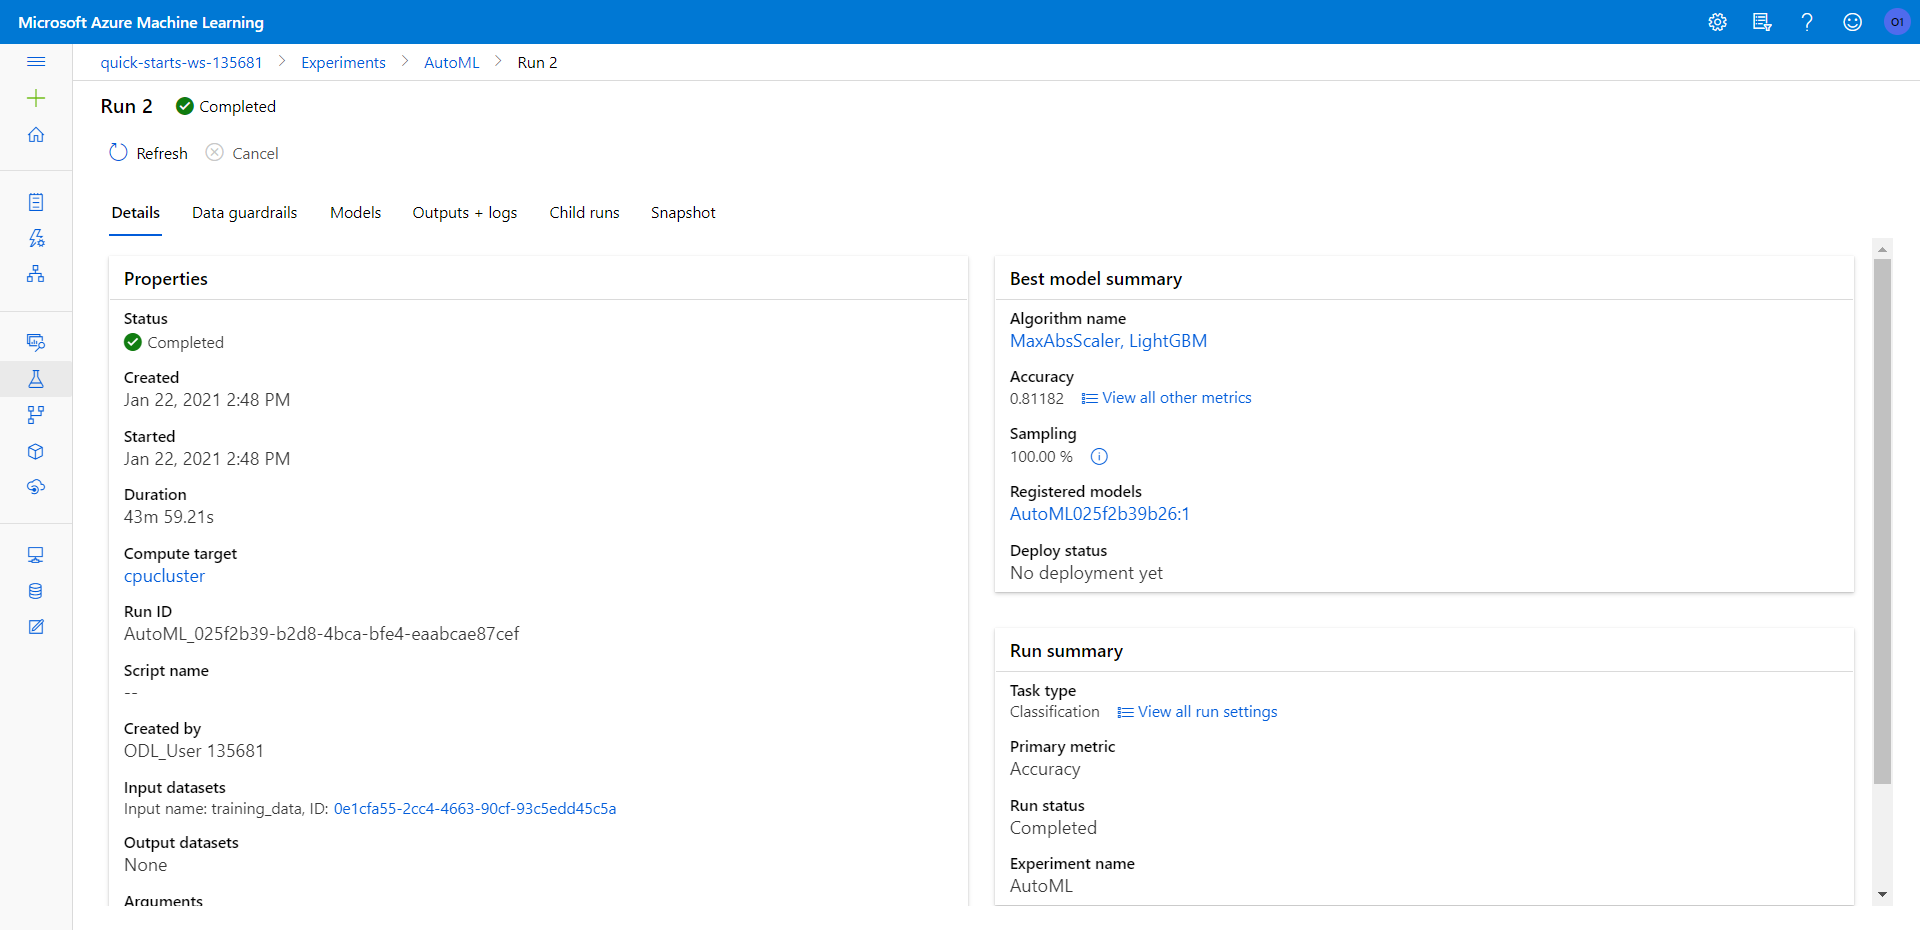Open Datastores cylinder icon in sidebar
This screenshot has height=930, width=1920.
click(x=36, y=591)
